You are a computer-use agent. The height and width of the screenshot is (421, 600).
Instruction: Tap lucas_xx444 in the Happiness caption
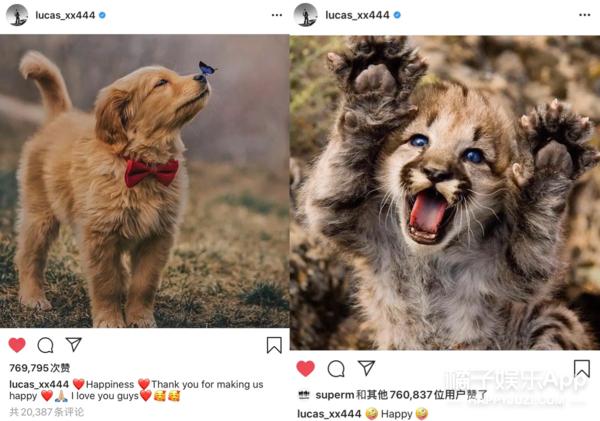click(x=39, y=384)
